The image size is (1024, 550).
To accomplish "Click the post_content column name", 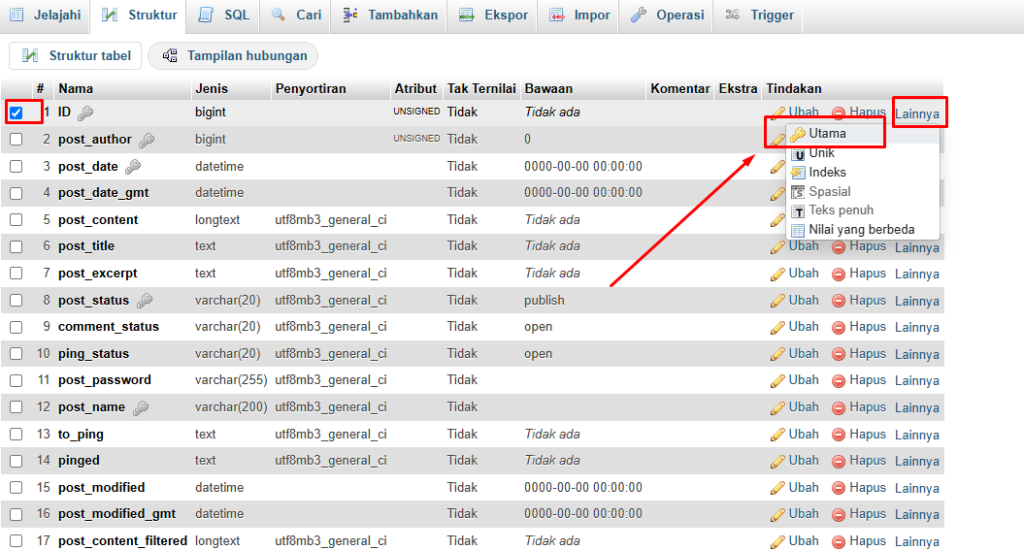I will 98,220.
